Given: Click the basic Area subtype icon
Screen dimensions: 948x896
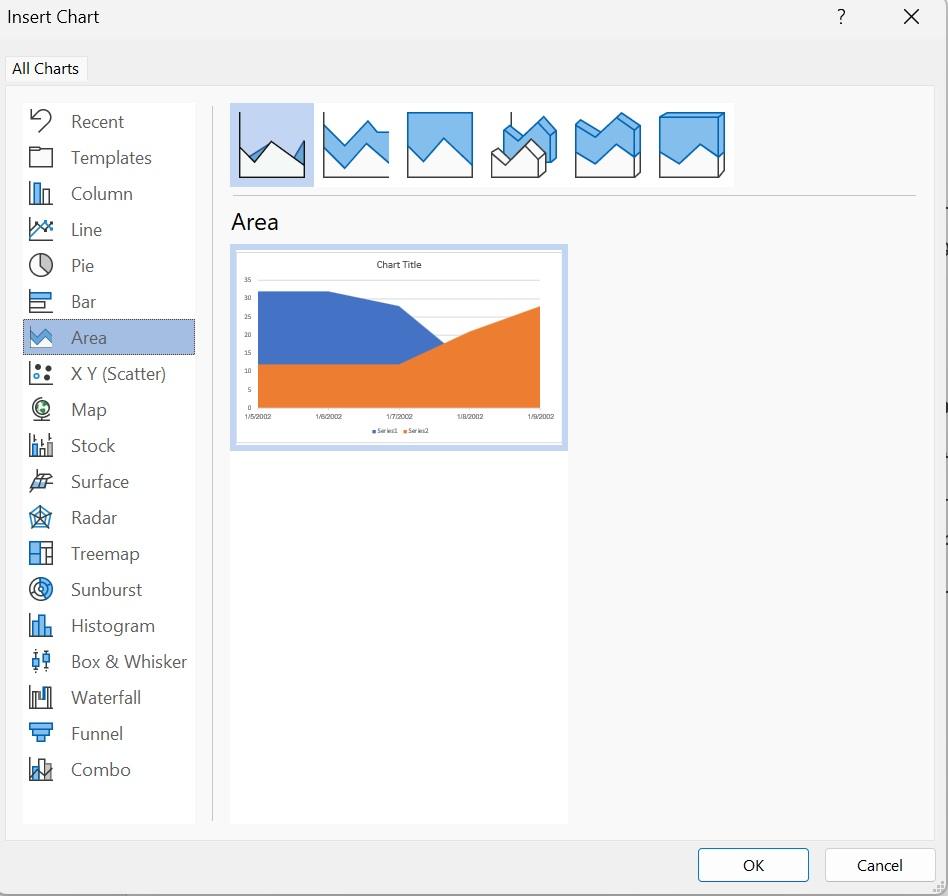Looking at the screenshot, I should point(272,145).
